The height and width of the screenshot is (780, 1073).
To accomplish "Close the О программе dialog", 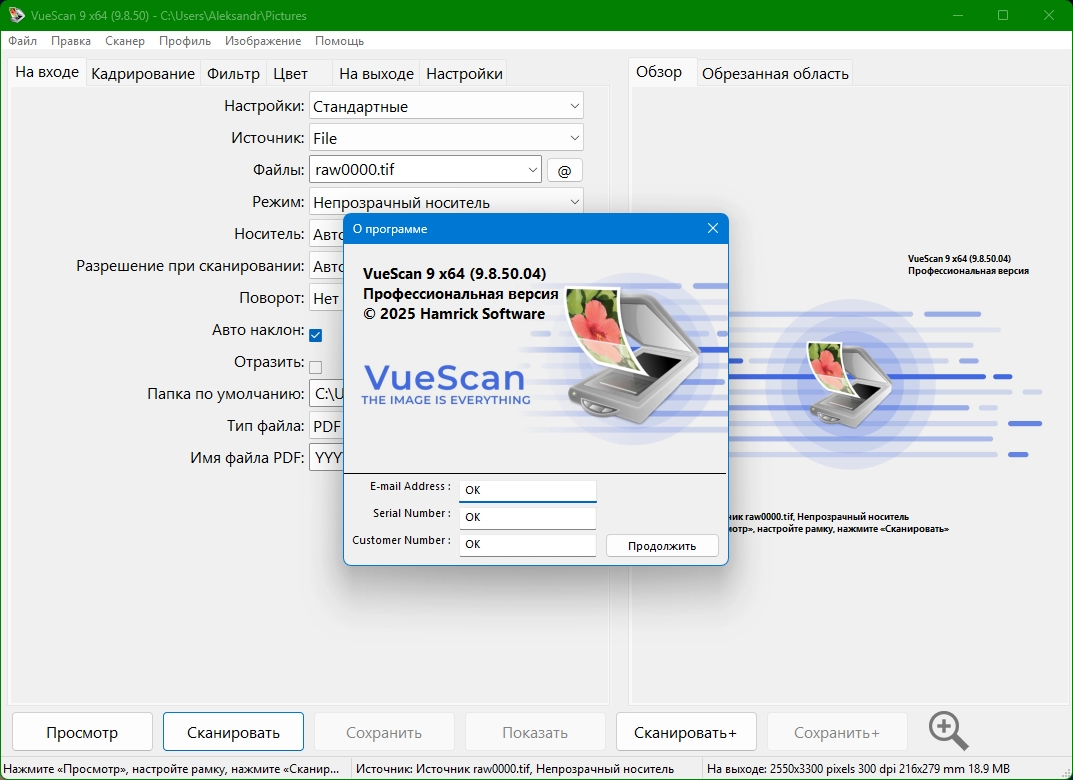I will (712, 229).
